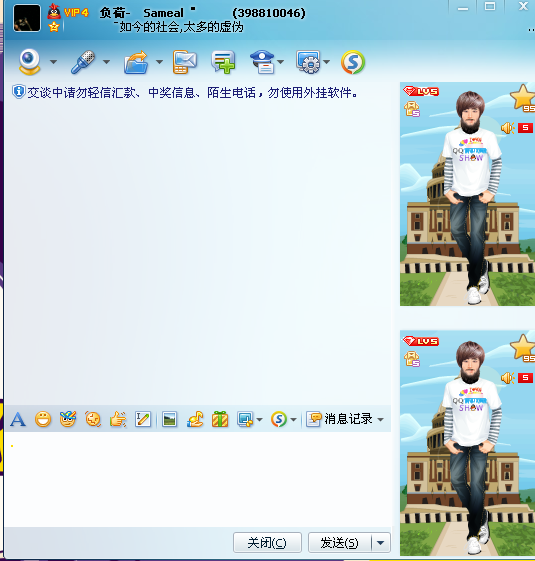Start a voice call with microphone icon
The height and width of the screenshot is (561, 535).
(83, 62)
